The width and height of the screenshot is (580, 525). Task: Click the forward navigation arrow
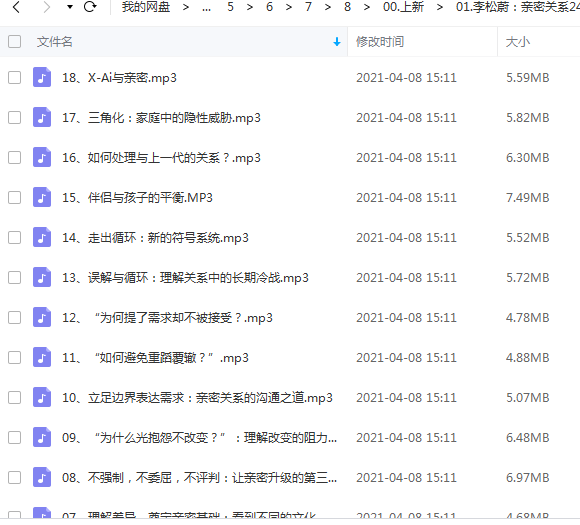click(46, 7)
